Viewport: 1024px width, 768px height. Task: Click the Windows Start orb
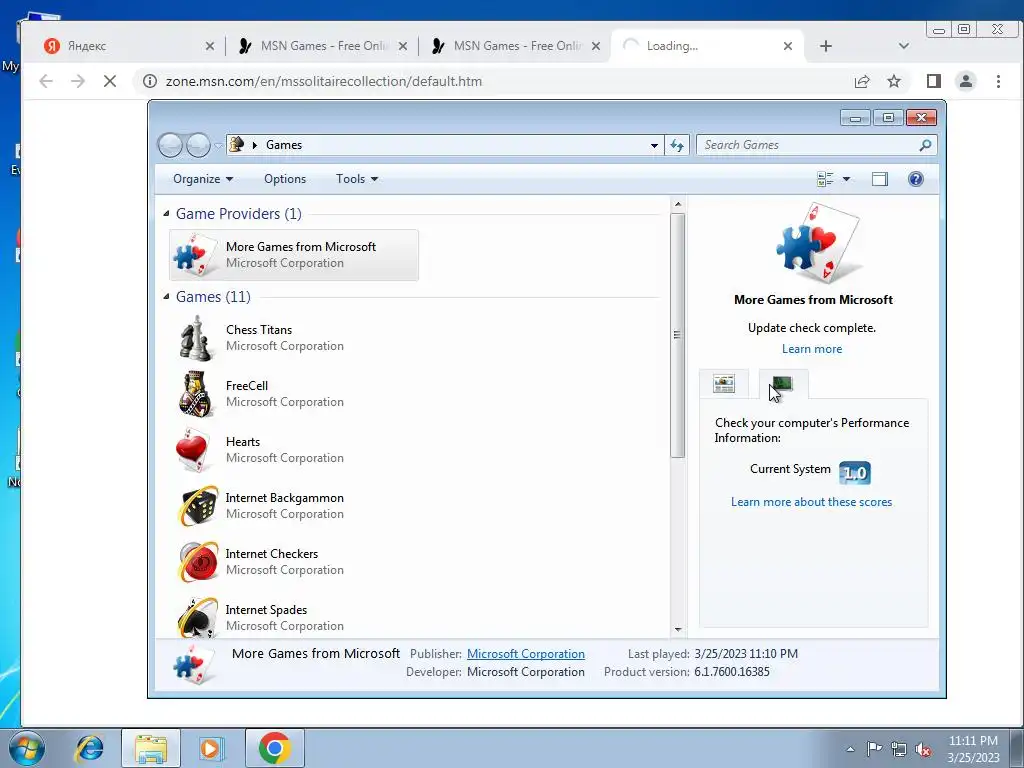27,748
